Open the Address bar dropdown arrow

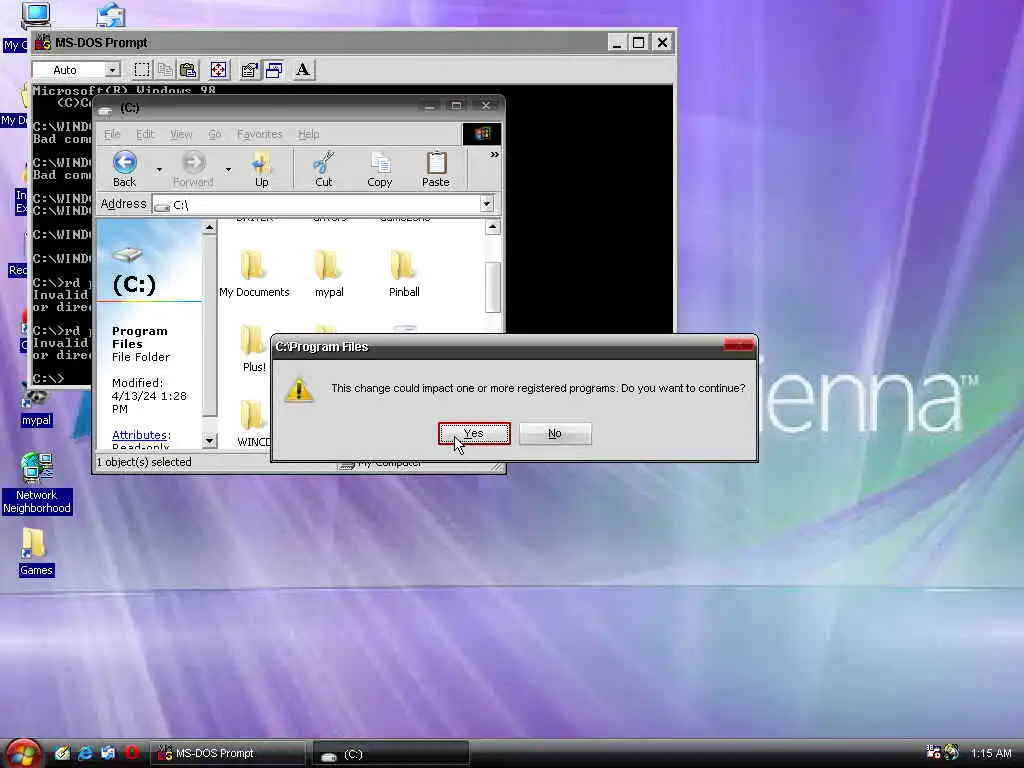tap(487, 204)
